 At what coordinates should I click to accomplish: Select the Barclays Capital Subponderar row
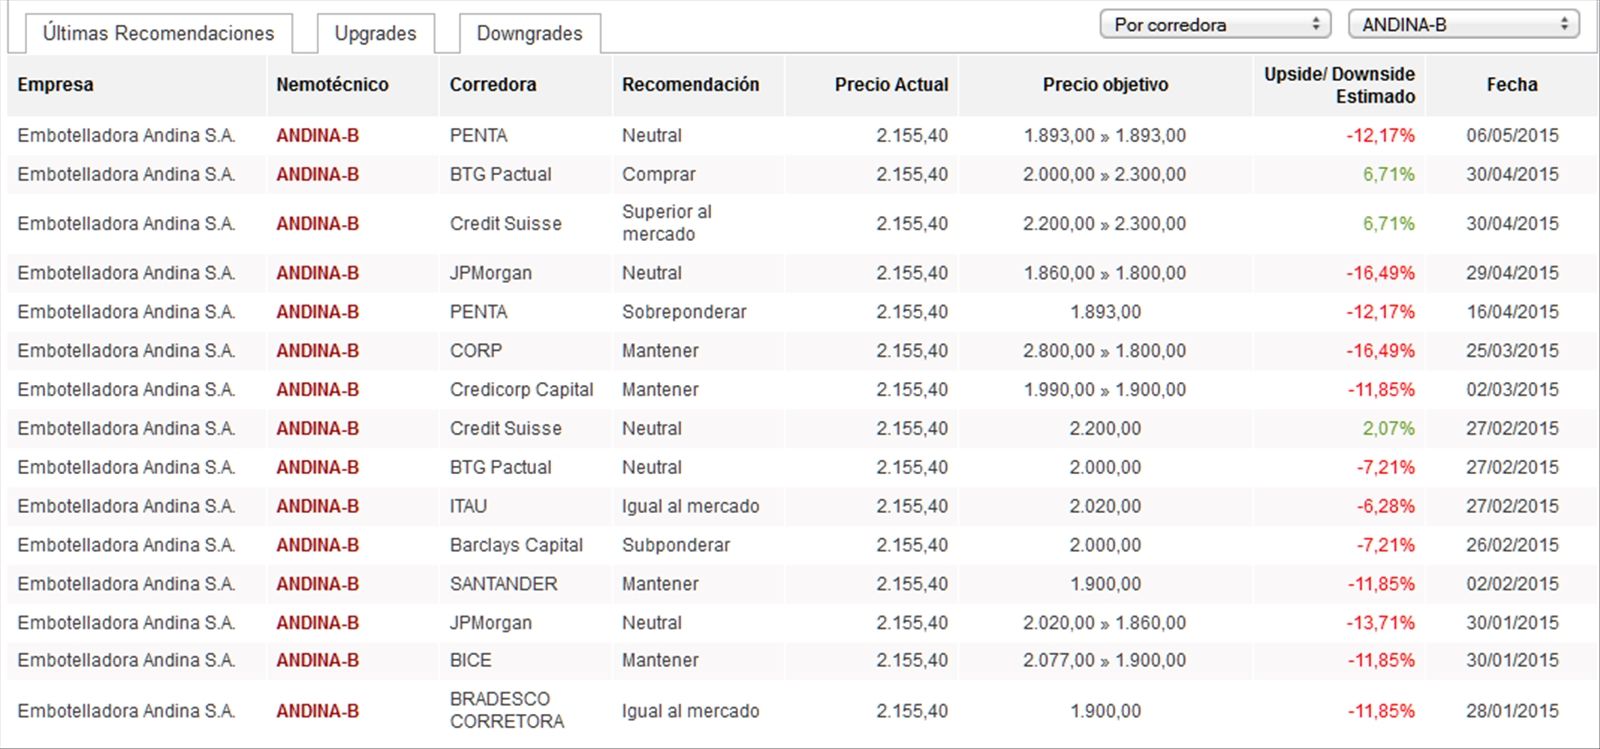click(800, 545)
